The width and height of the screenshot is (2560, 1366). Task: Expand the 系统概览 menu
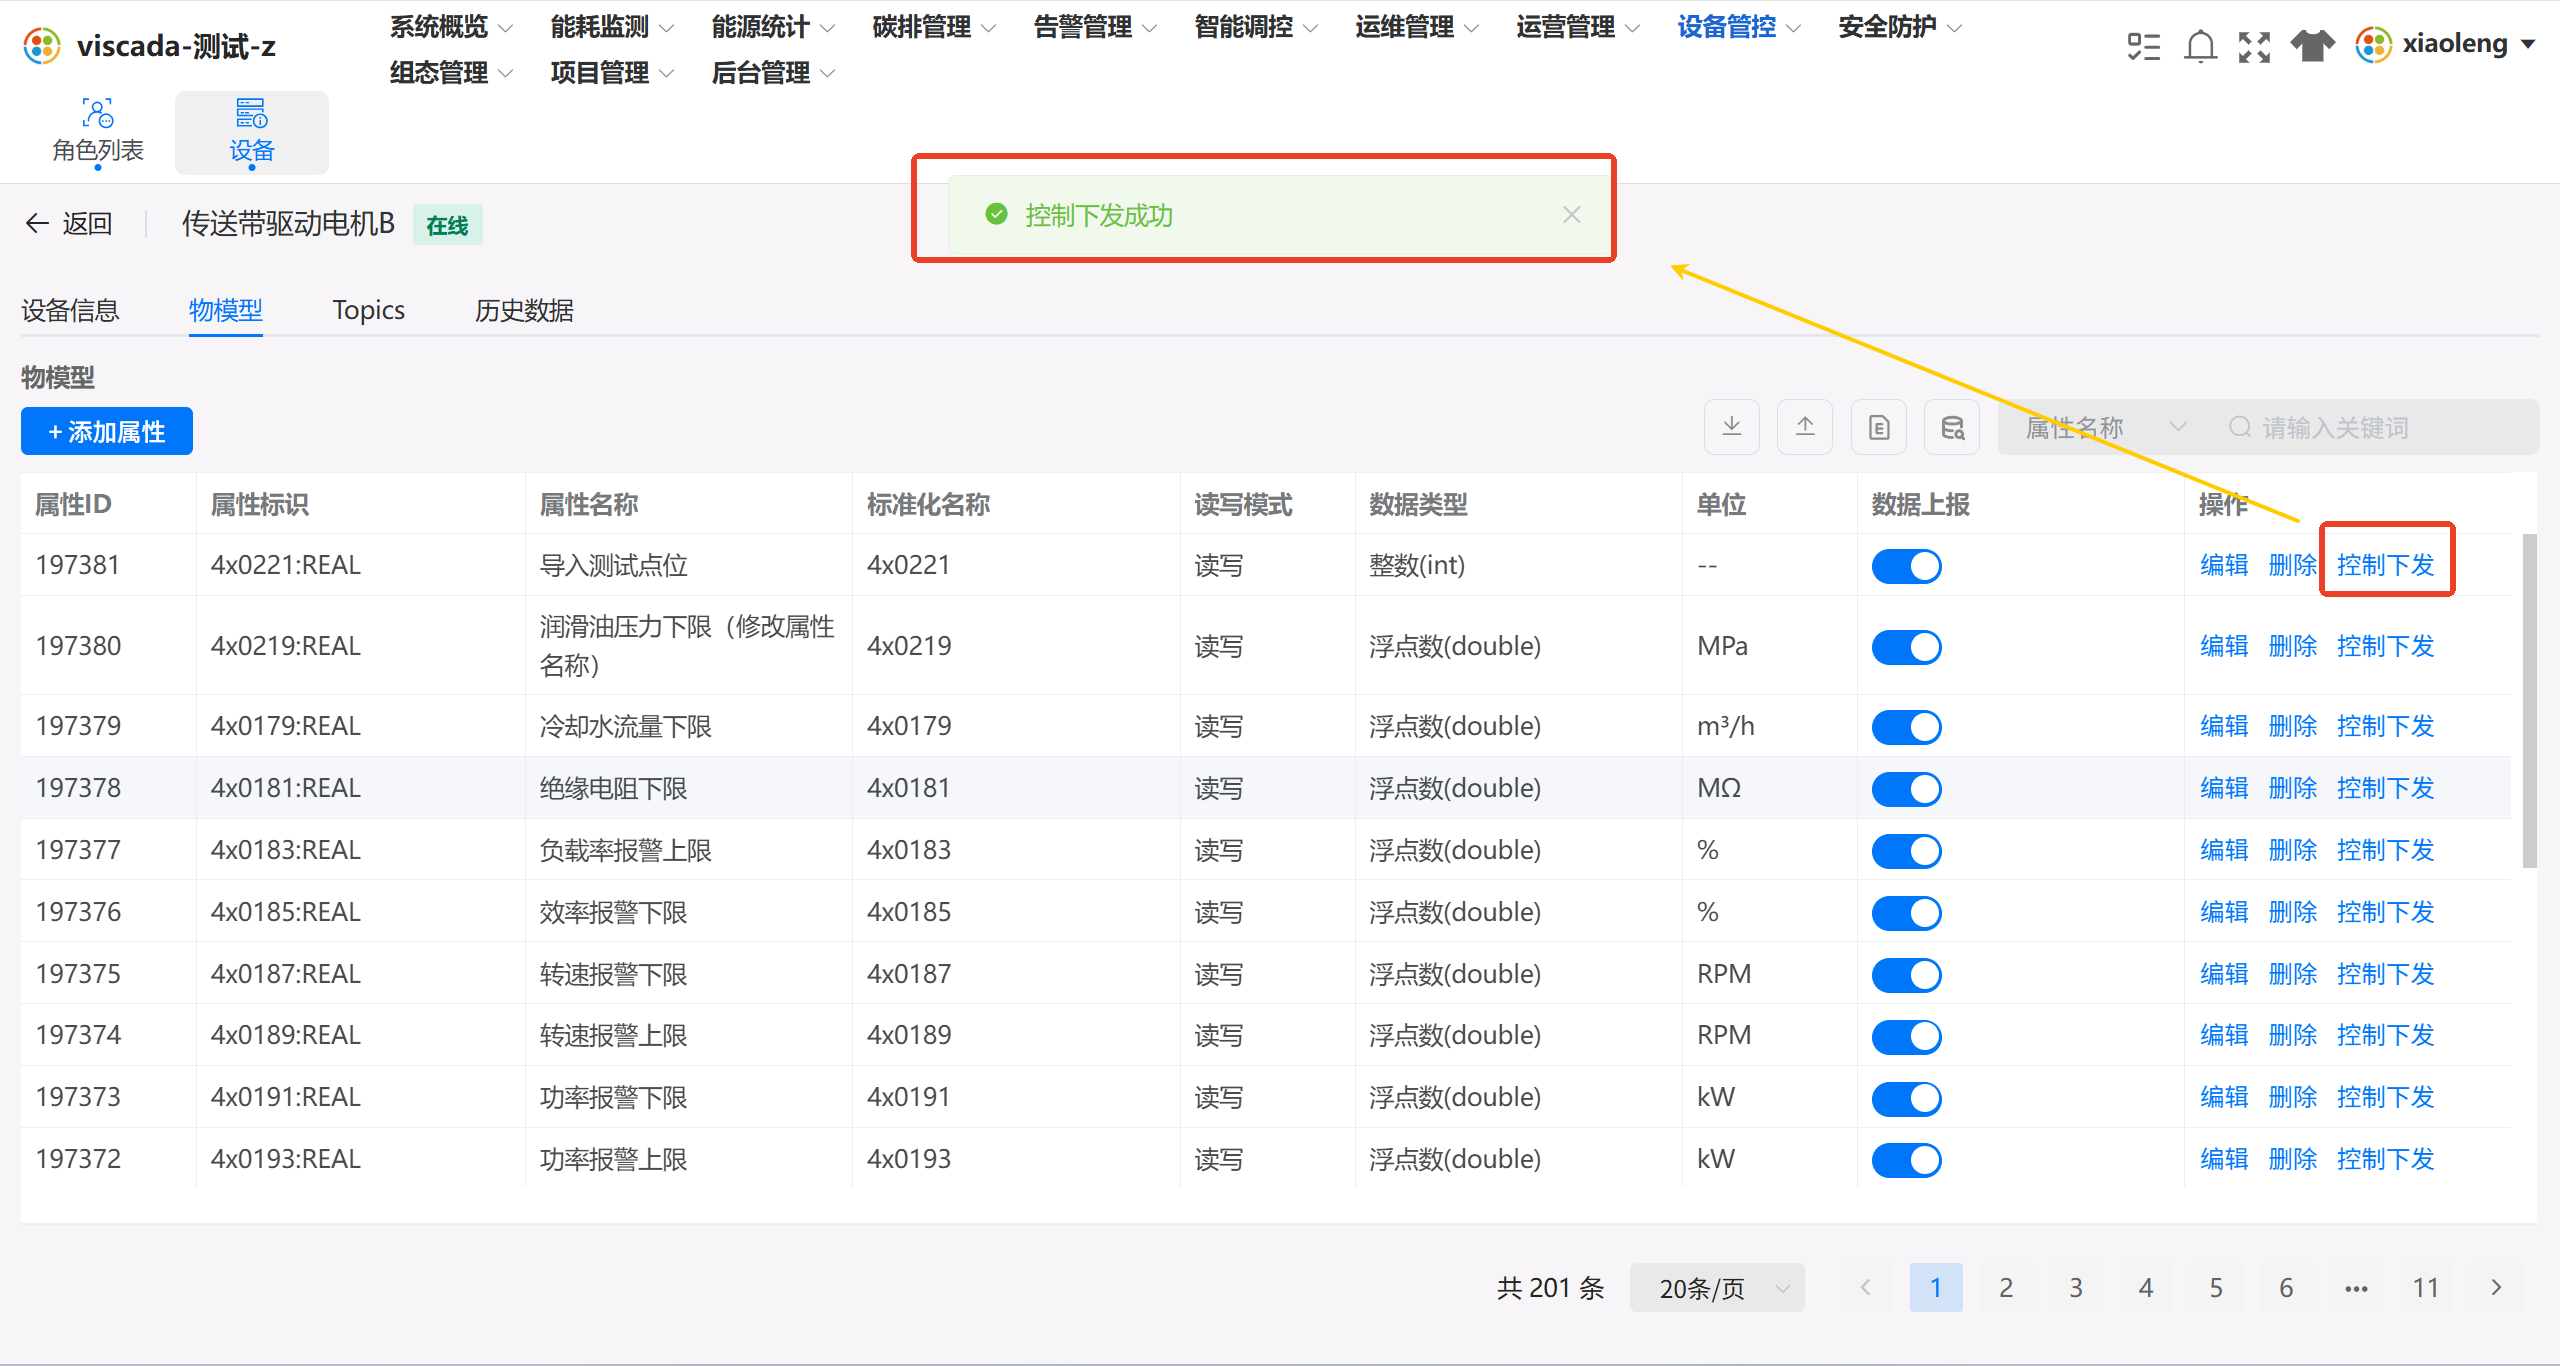451,27
